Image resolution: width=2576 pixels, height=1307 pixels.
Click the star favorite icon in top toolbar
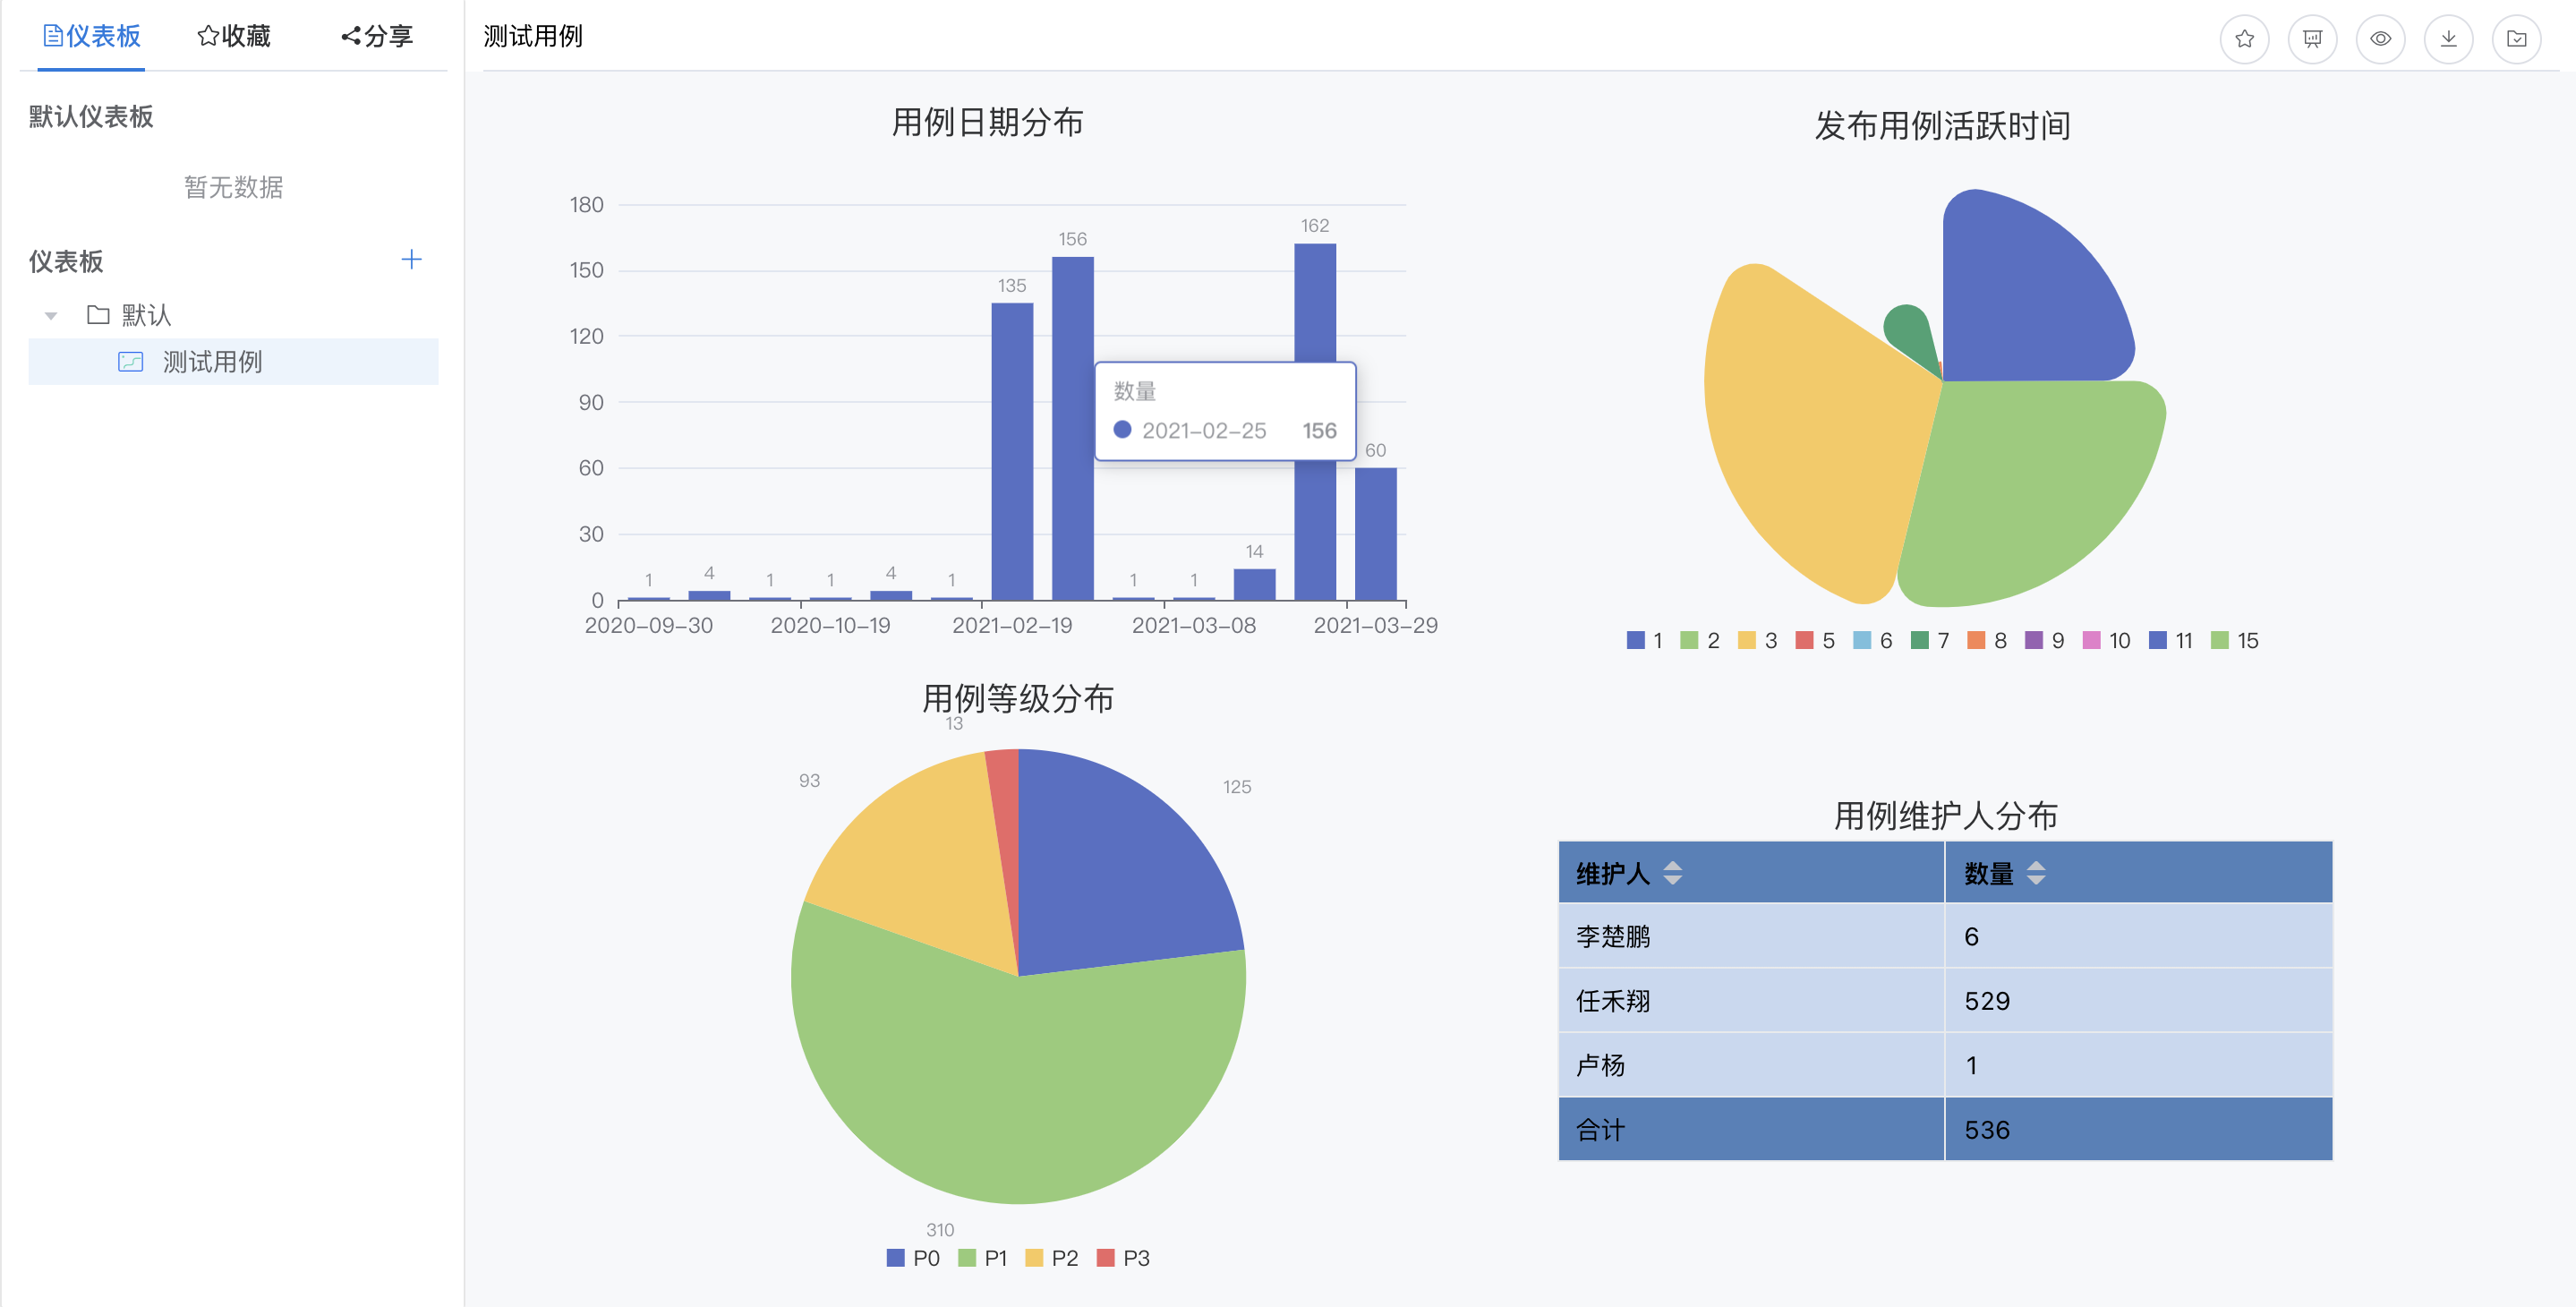click(2244, 39)
